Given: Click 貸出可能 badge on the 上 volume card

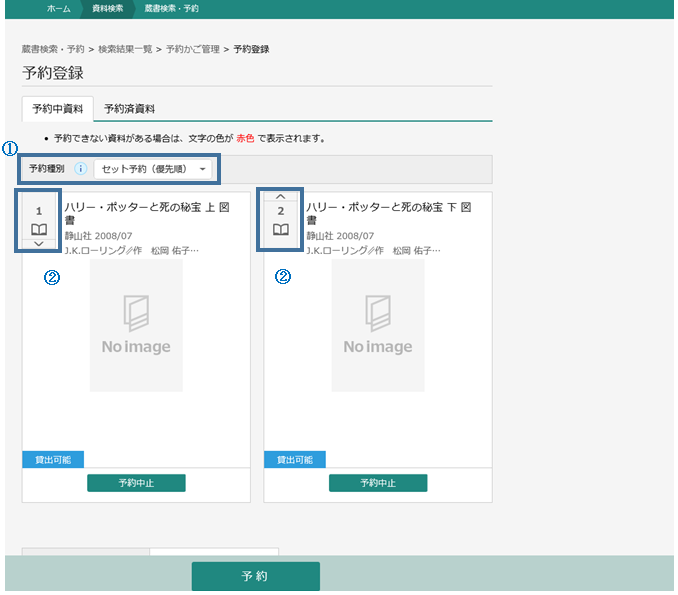Looking at the screenshot, I should click(x=53, y=459).
